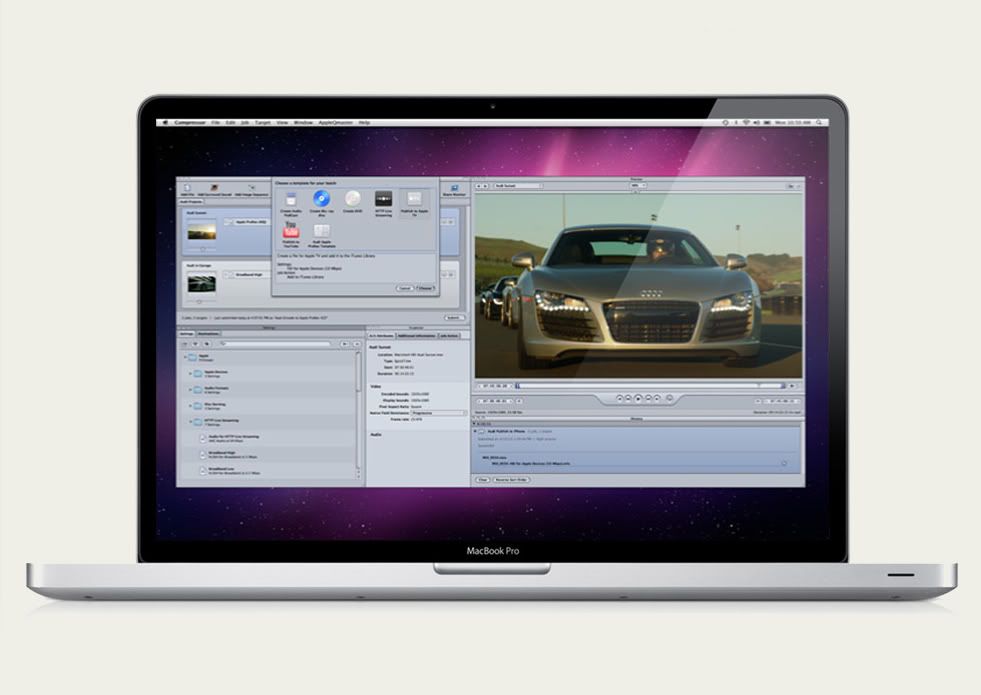Open the Edit menu
The image size is (981, 695).
coord(230,123)
